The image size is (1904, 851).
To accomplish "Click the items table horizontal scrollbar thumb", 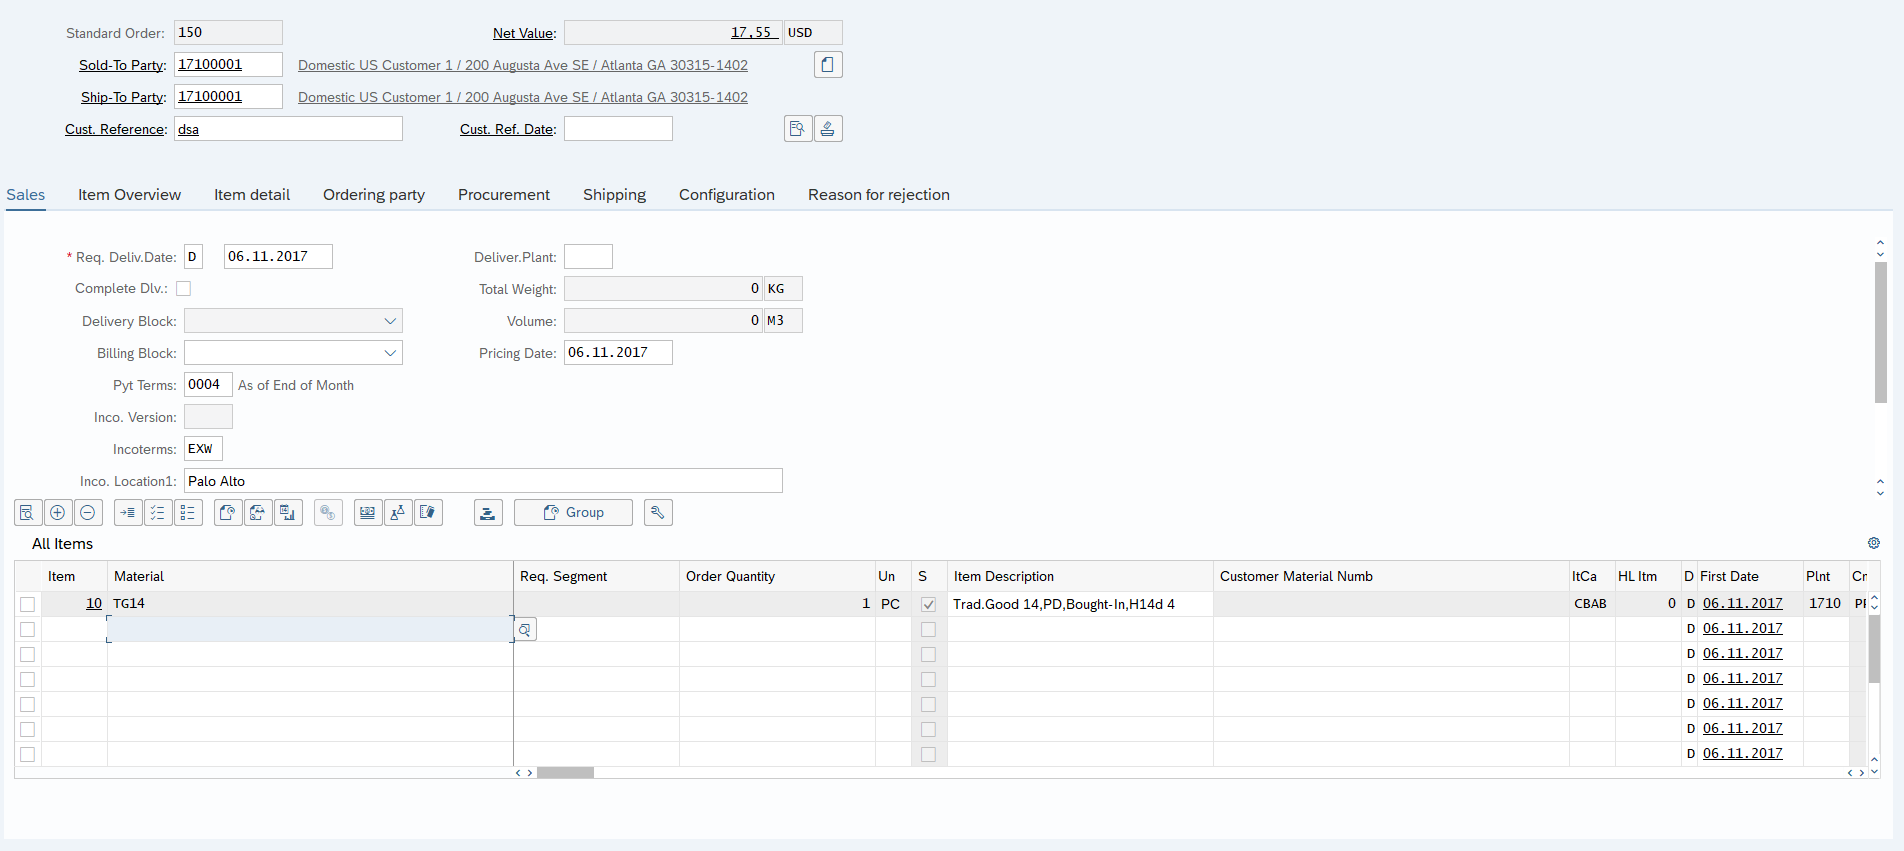I will (565, 773).
